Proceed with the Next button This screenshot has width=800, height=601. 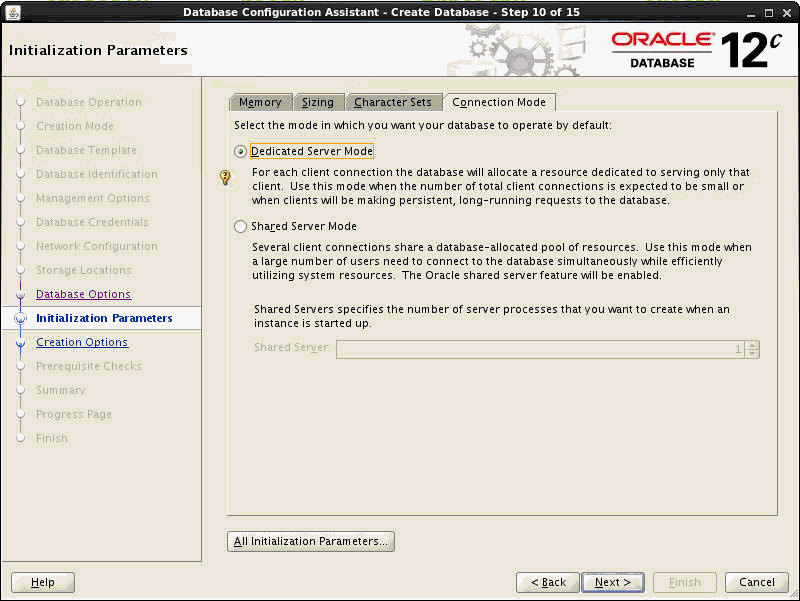point(613,583)
